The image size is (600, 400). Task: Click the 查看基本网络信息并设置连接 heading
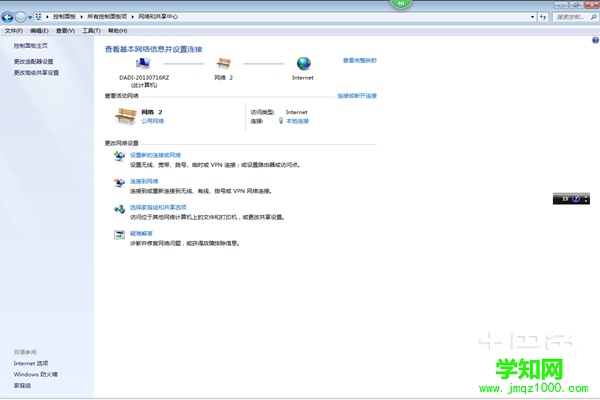click(153, 49)
